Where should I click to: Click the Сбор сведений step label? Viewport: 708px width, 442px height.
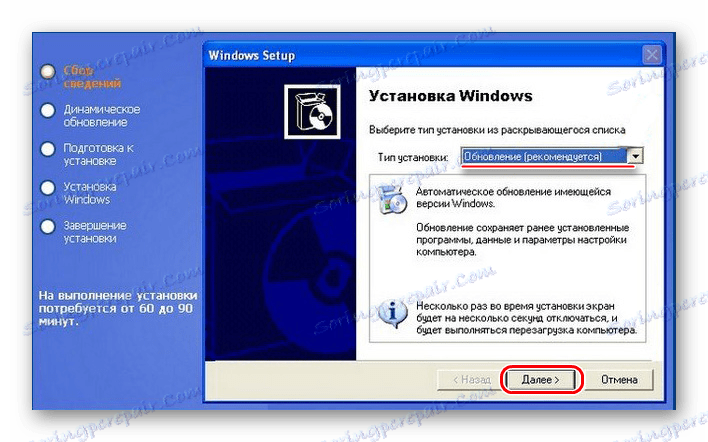point(92,77)
